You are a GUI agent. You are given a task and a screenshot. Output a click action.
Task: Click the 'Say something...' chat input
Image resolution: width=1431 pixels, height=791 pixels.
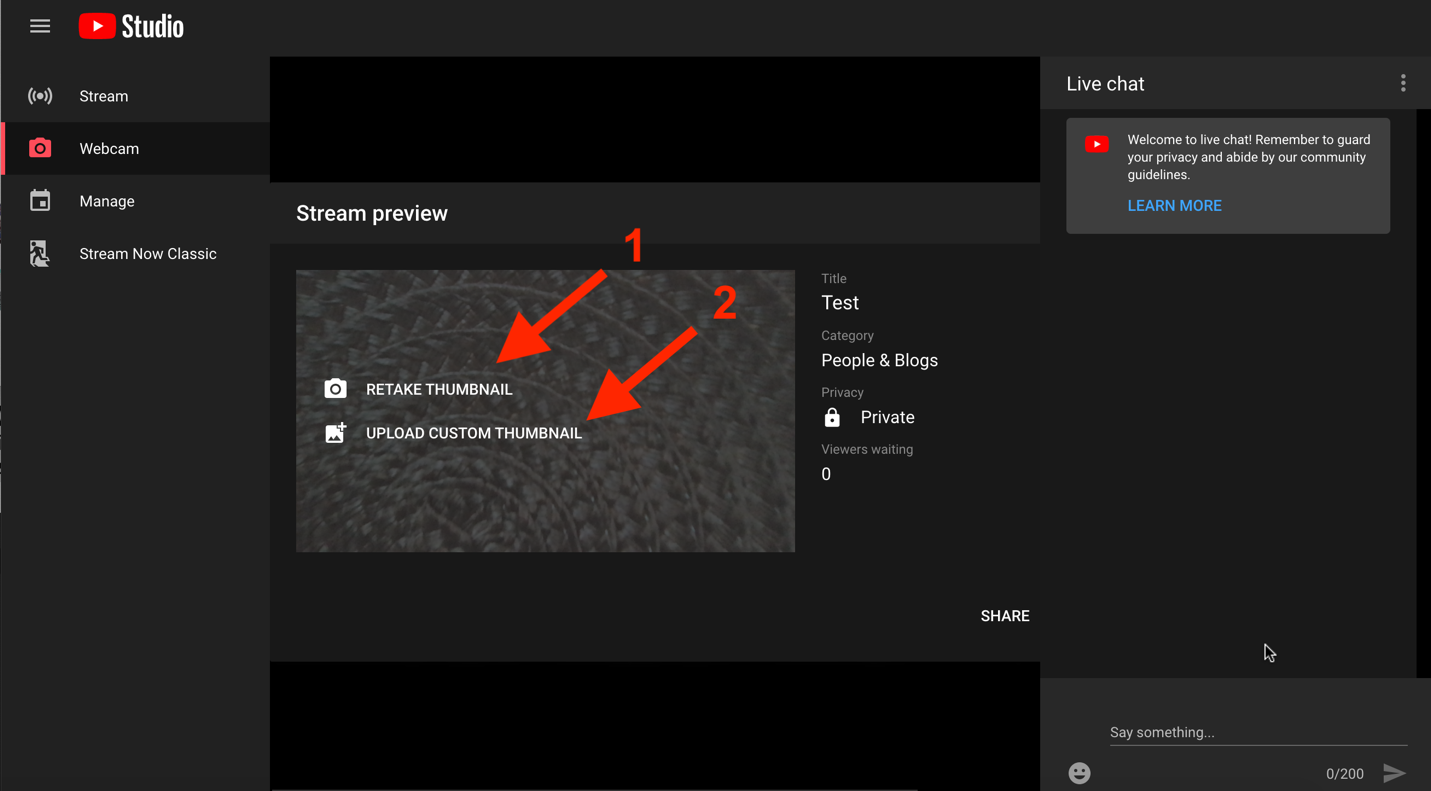1258,732
